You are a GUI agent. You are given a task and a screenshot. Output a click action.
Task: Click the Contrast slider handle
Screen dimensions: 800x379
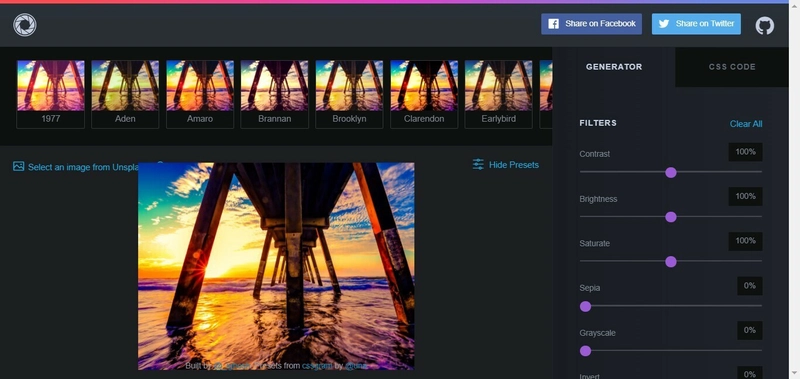tap(671, 172)
